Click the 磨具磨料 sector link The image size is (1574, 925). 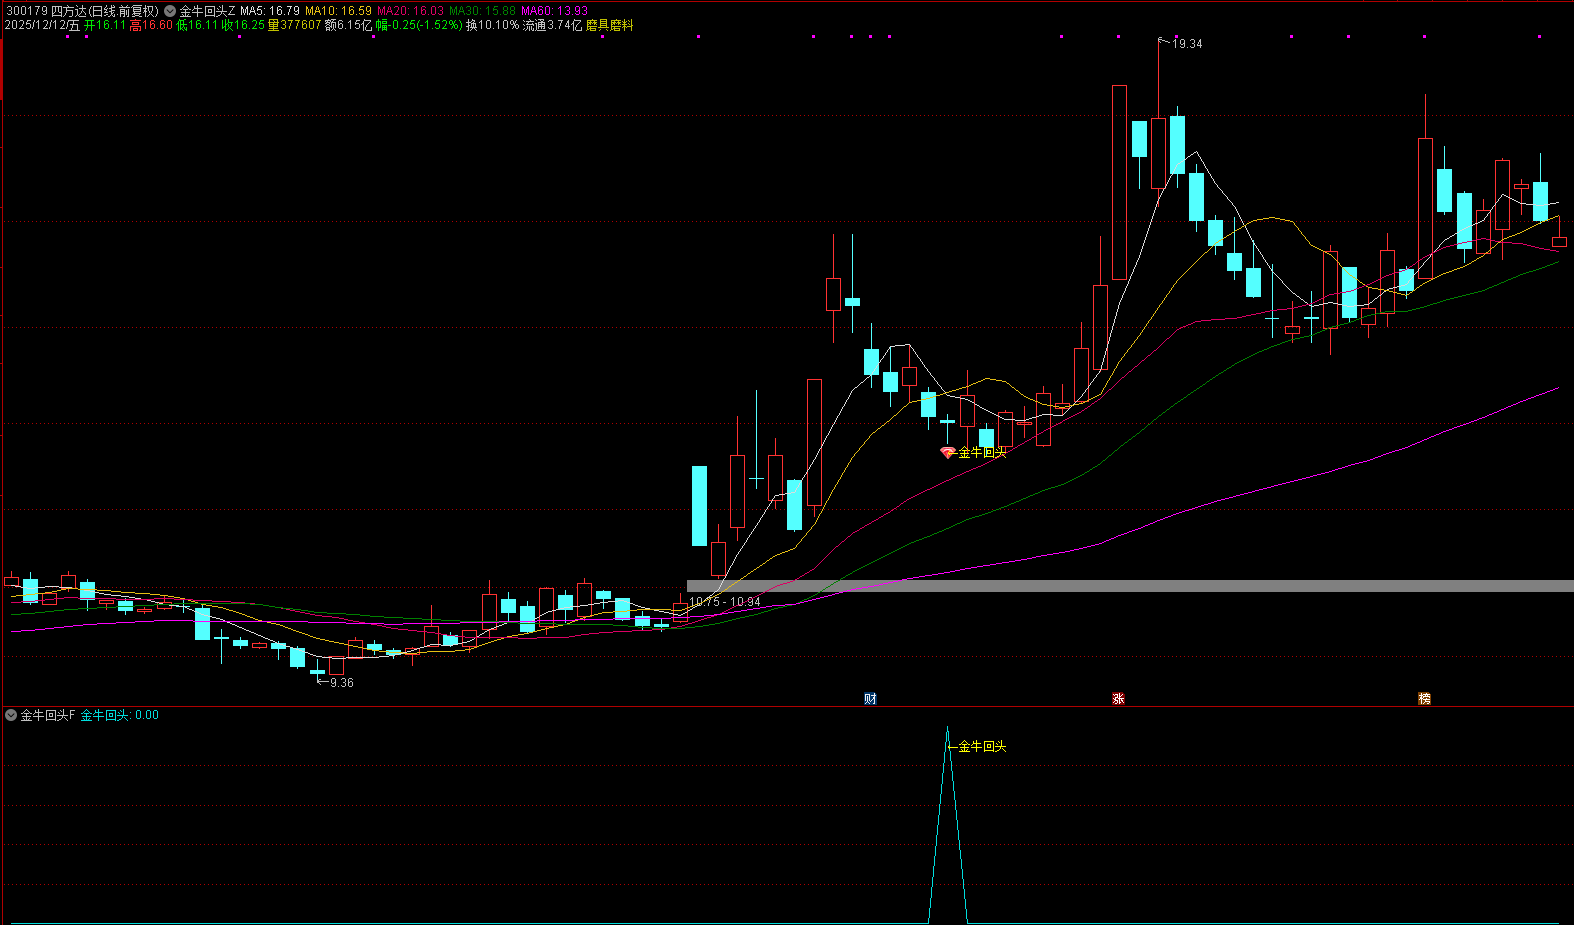[610, 25]
